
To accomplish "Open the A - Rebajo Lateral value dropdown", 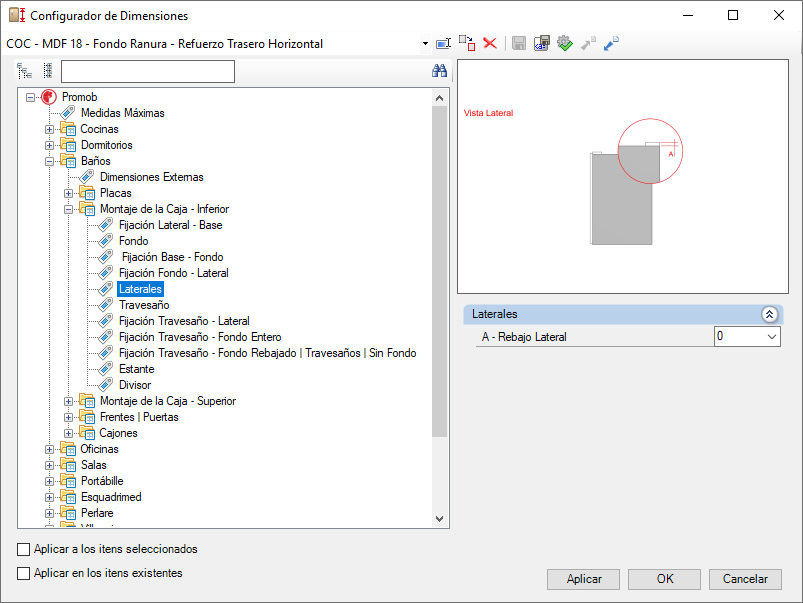I will pyautogui.click(x=772, y=337).
